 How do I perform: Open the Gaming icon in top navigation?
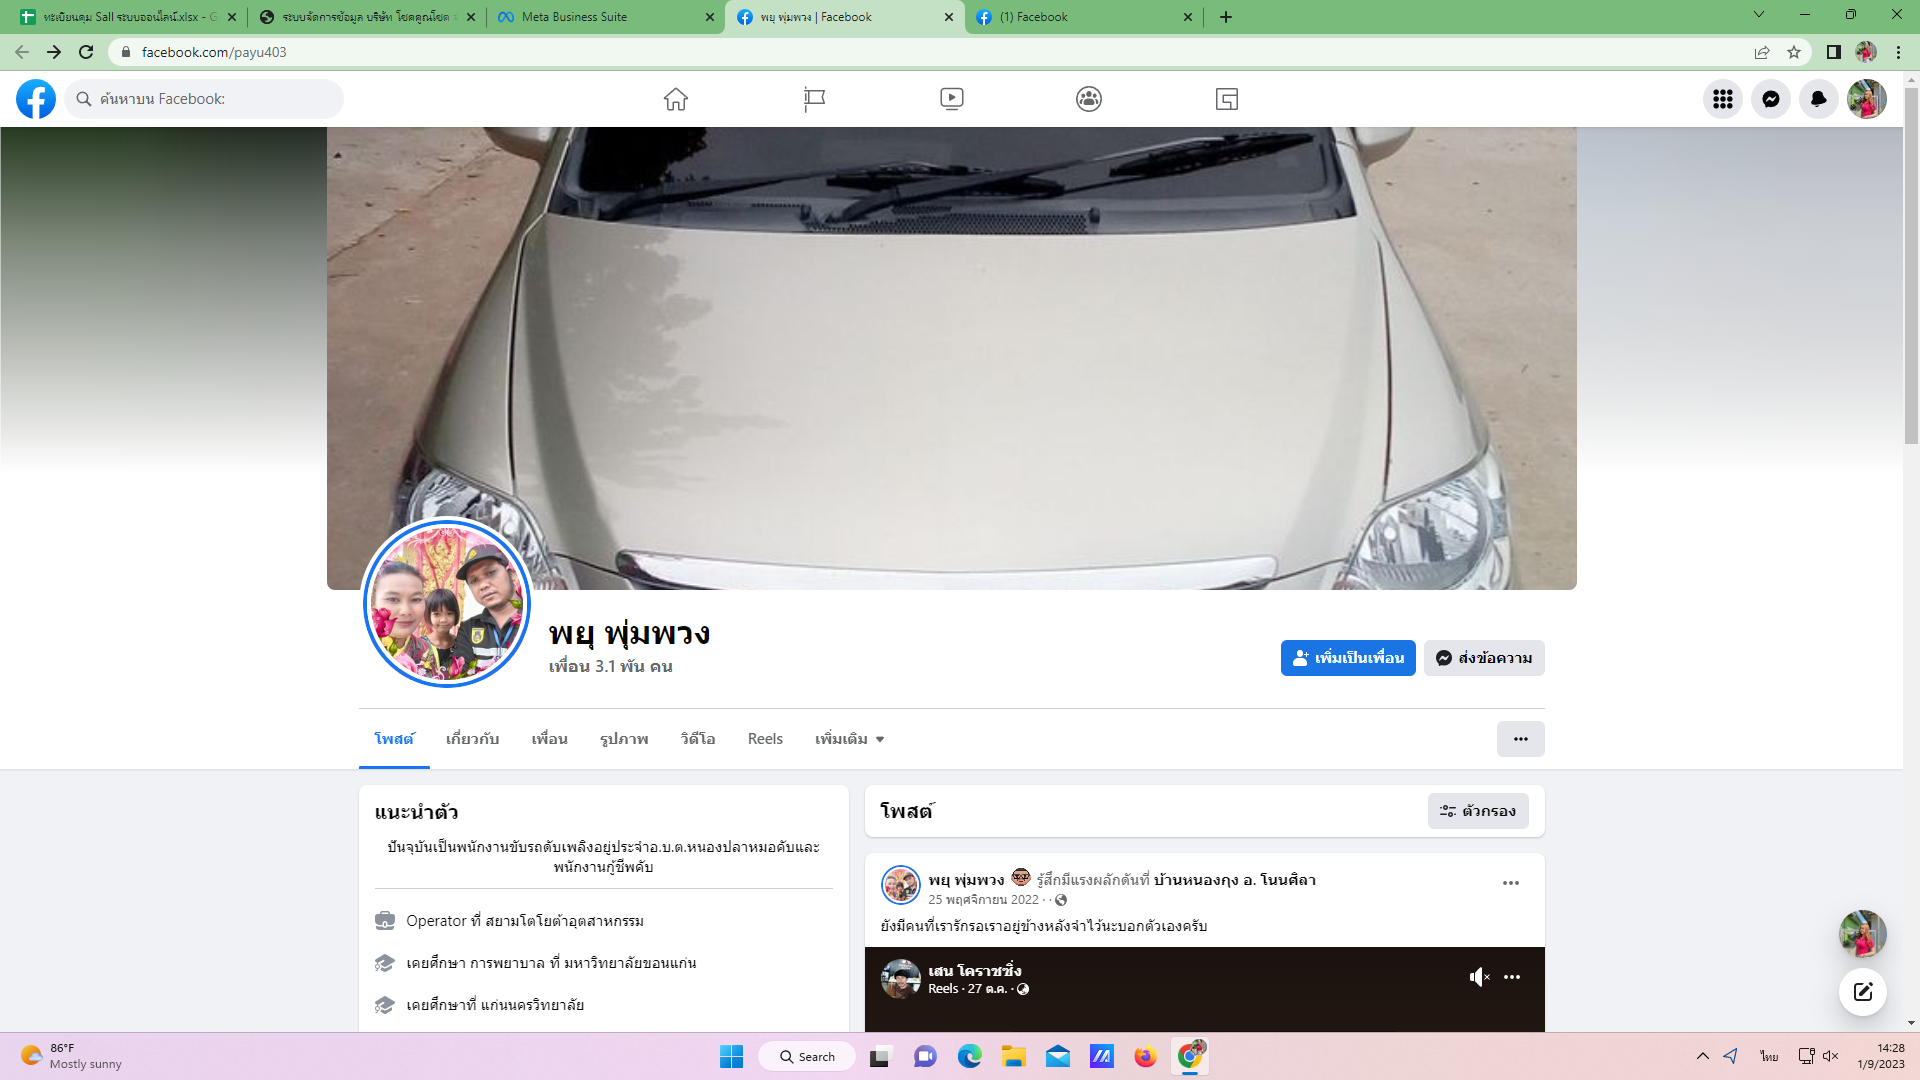coord(1227,99)
